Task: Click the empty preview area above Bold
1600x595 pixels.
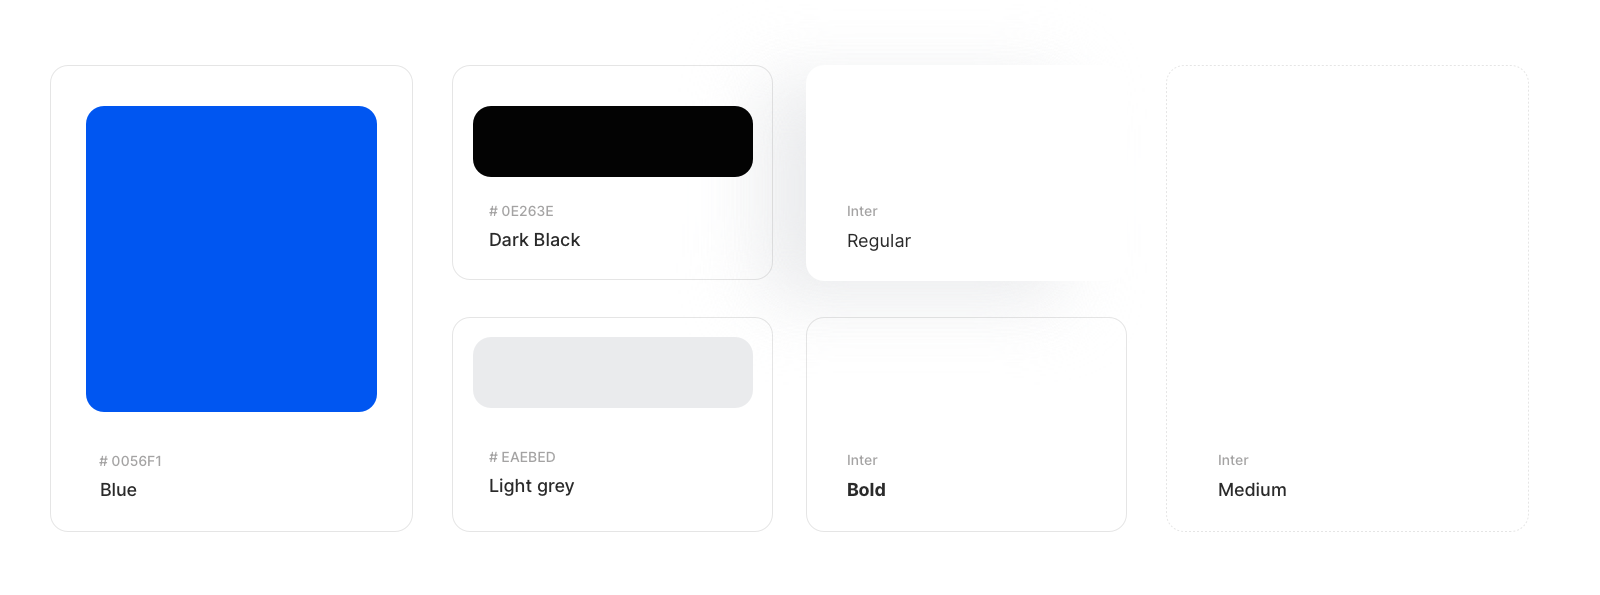Action: [966, 385]
